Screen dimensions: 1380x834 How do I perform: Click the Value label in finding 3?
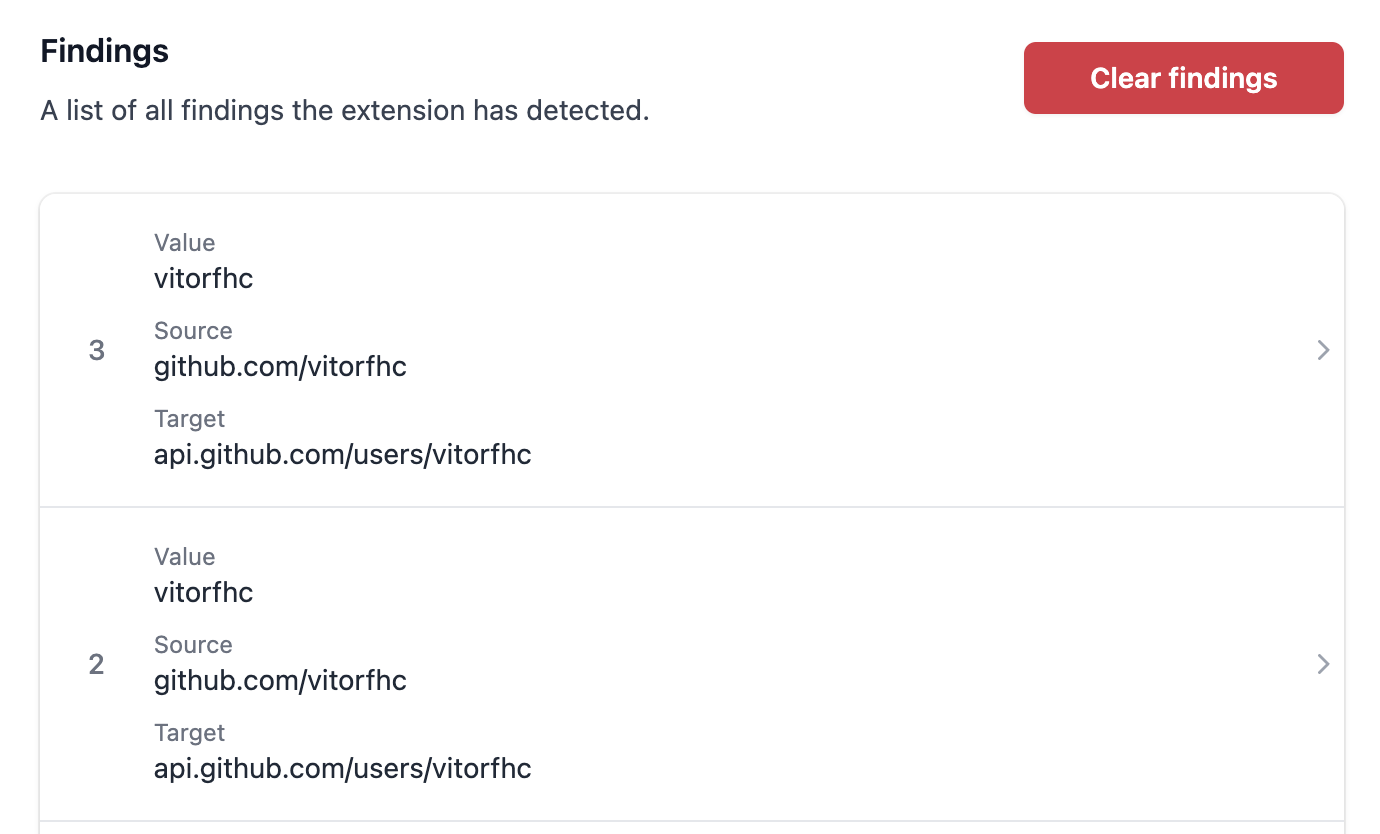pos(184,243)
